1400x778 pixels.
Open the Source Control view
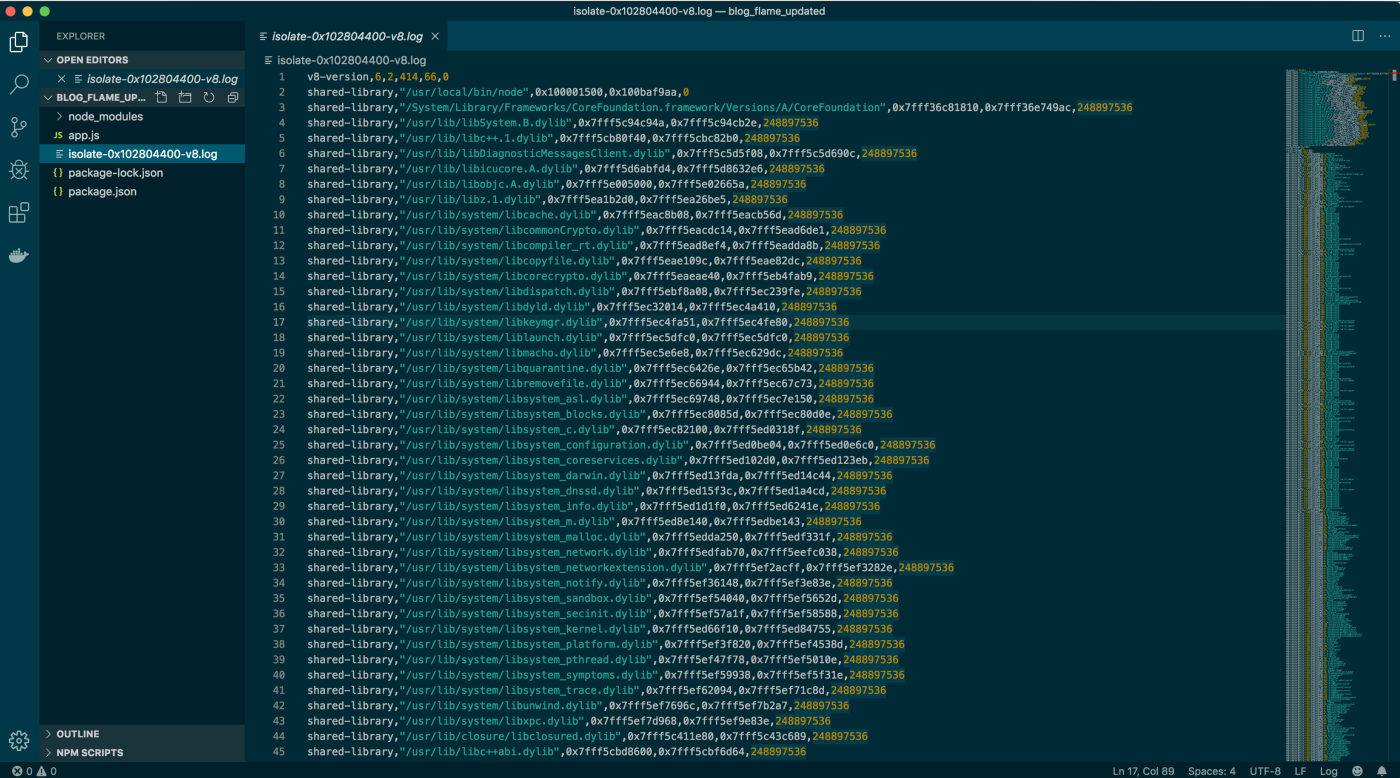pyautogui.click(x=19, y=127)
